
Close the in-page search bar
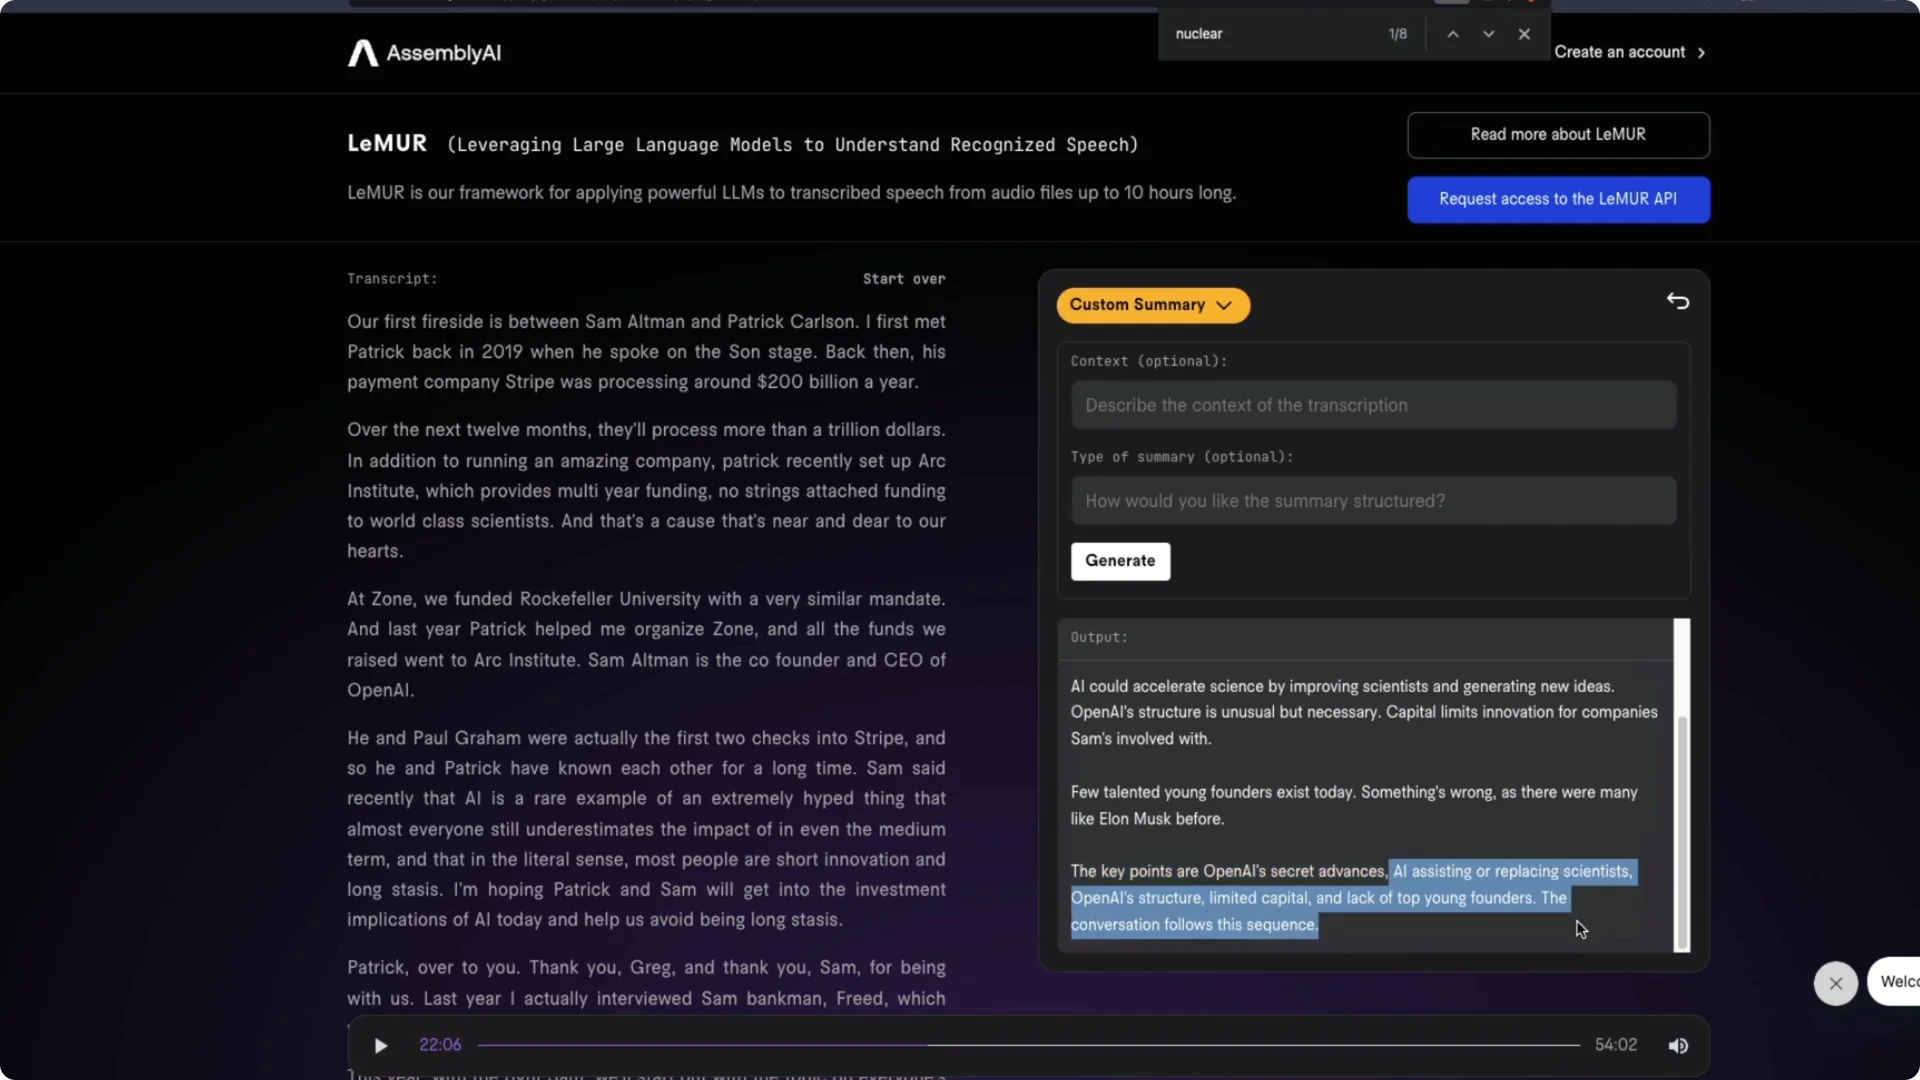click(1524, 33)
